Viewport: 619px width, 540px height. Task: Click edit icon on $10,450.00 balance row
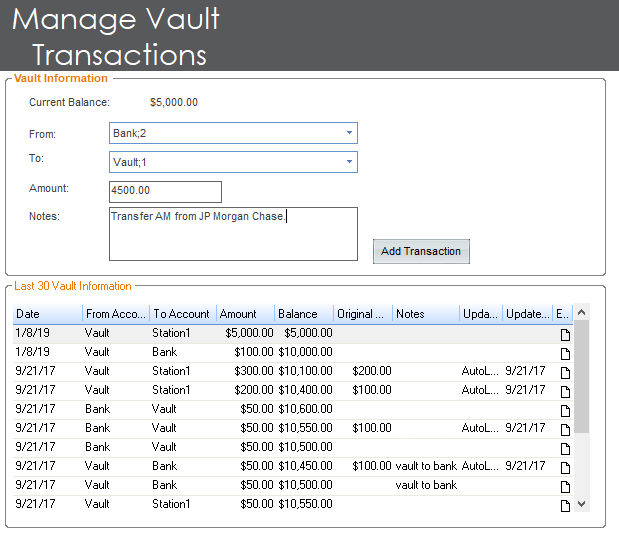coord(565,466)
